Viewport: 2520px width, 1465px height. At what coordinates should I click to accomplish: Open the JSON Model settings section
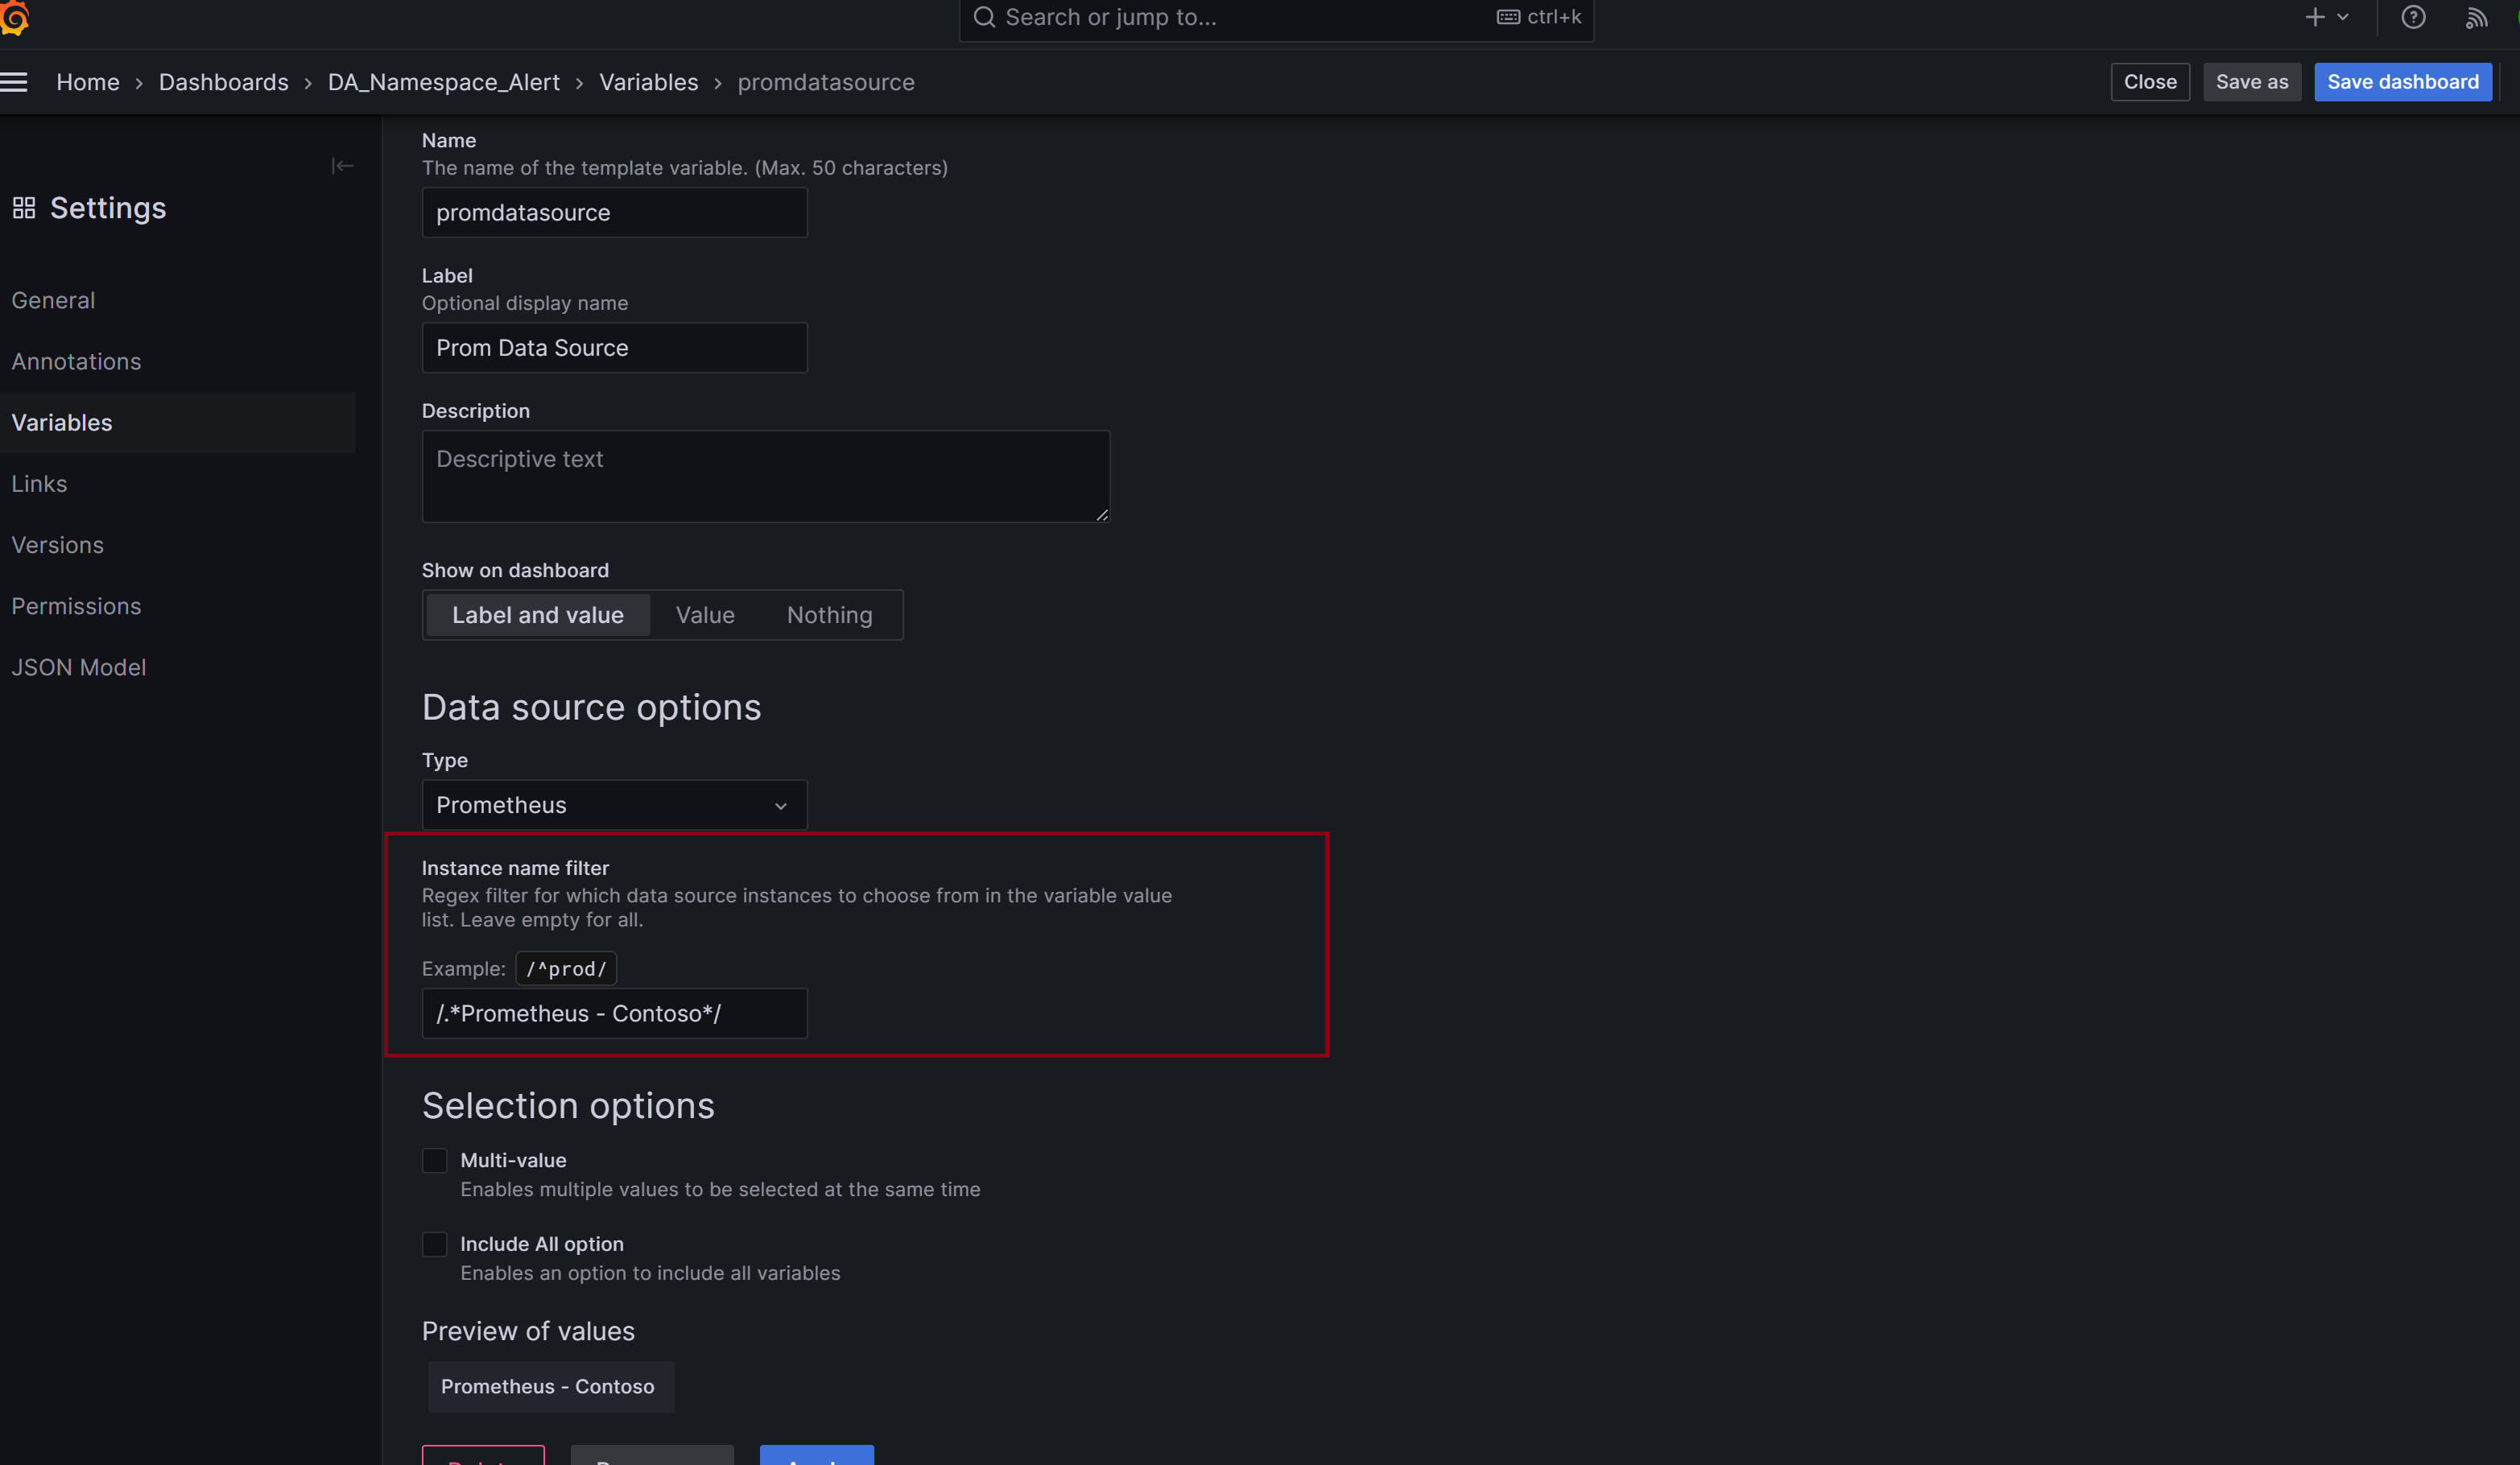[79, 667]
